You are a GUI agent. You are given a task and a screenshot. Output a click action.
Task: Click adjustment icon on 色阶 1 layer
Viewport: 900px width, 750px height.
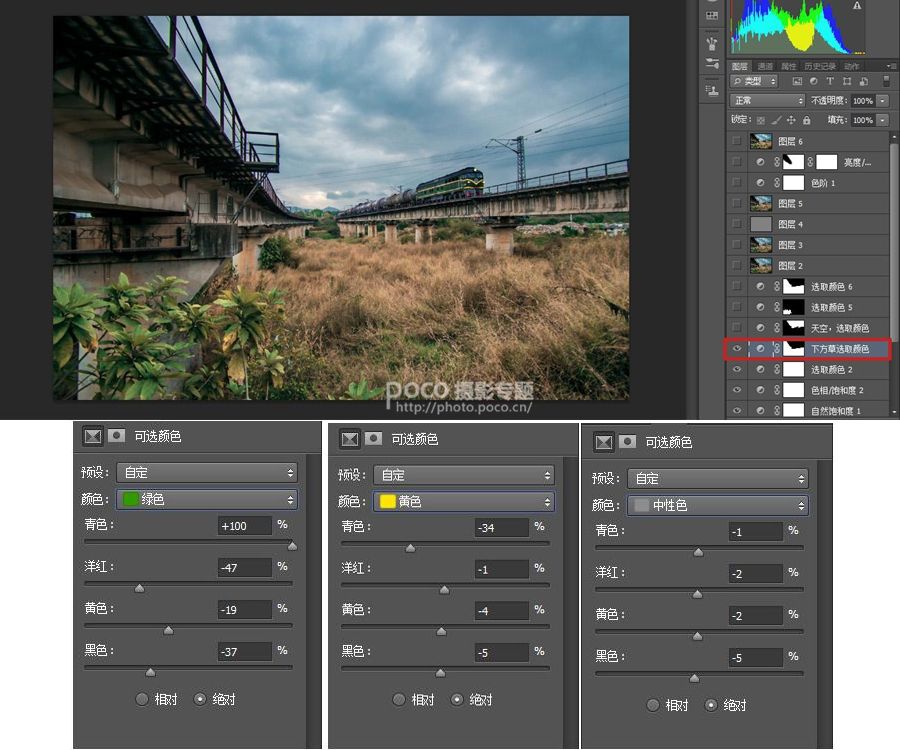[x=761, y=183]
